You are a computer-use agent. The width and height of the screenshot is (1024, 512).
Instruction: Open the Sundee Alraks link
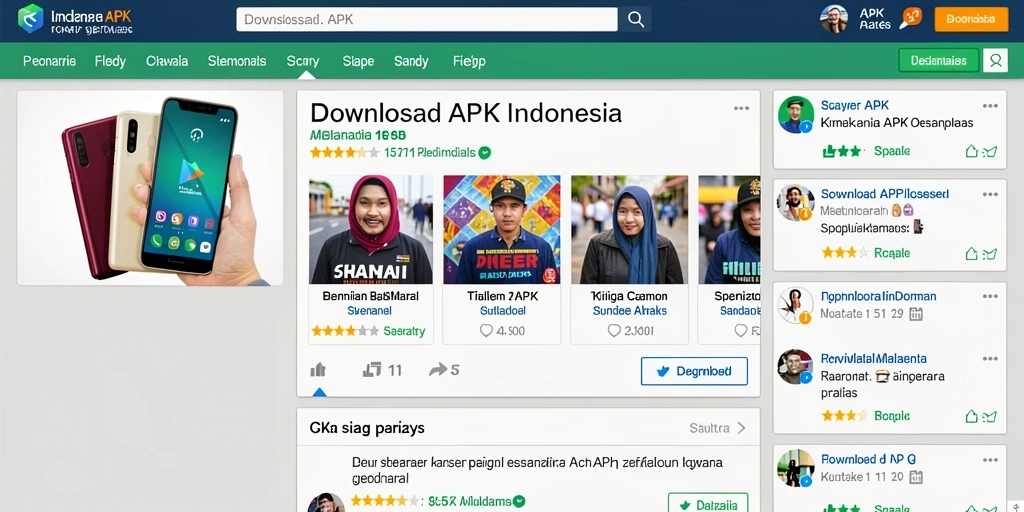(x=630, y=311)
